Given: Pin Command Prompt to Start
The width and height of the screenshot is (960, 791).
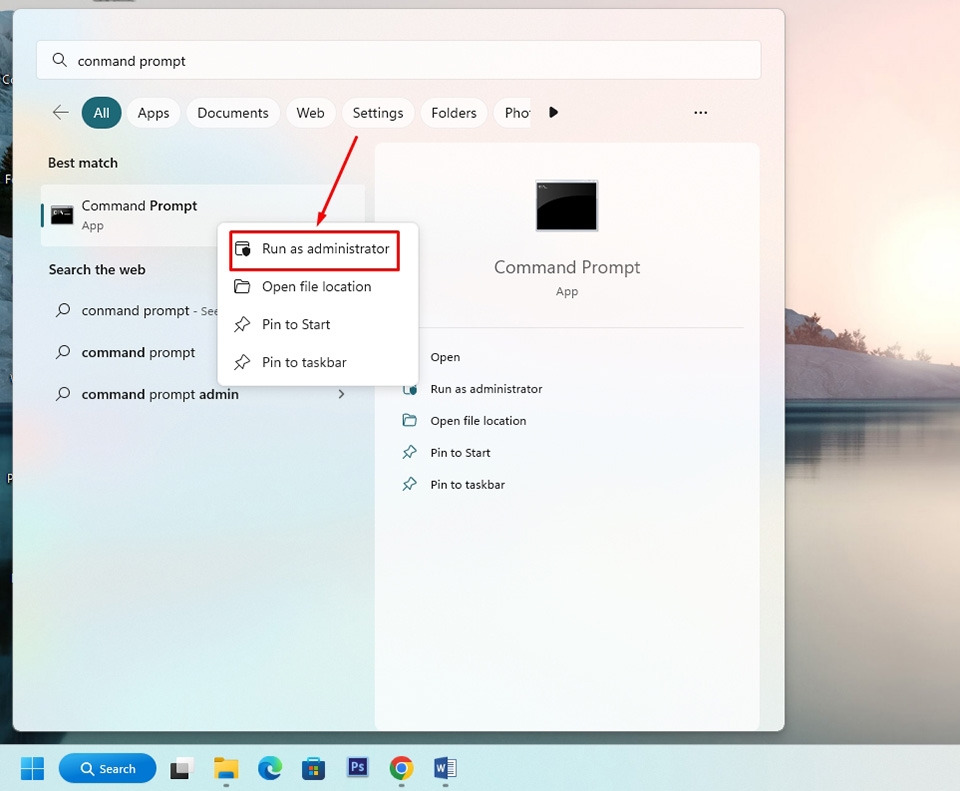Looking at the screenshot, I should [293, 324].
